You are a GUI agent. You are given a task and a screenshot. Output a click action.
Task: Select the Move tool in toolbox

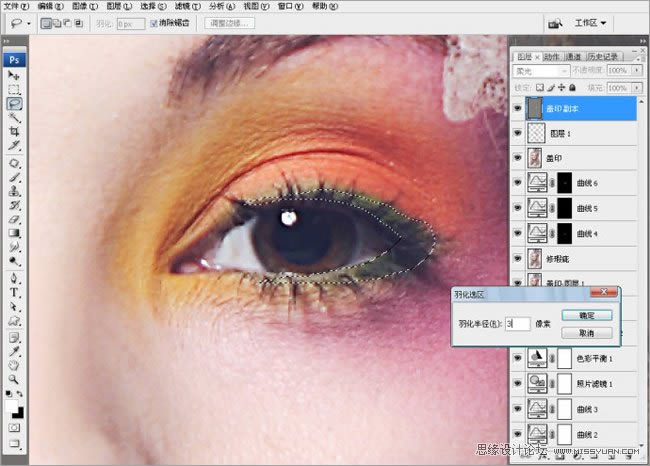tap(14, 75)
